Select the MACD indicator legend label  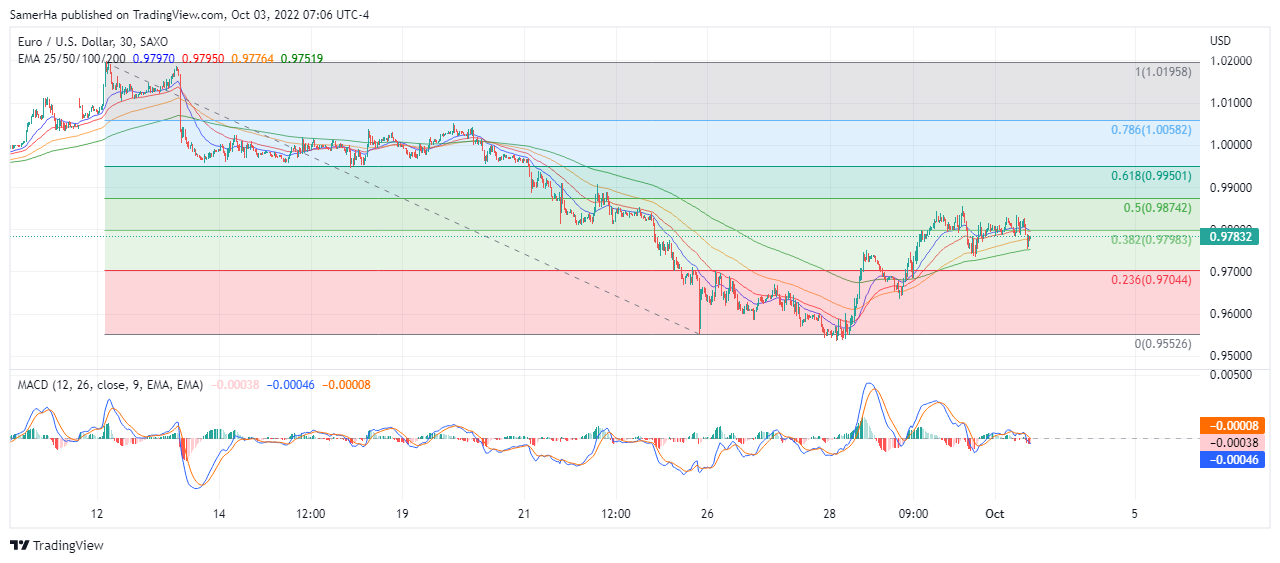coord(110,384)
